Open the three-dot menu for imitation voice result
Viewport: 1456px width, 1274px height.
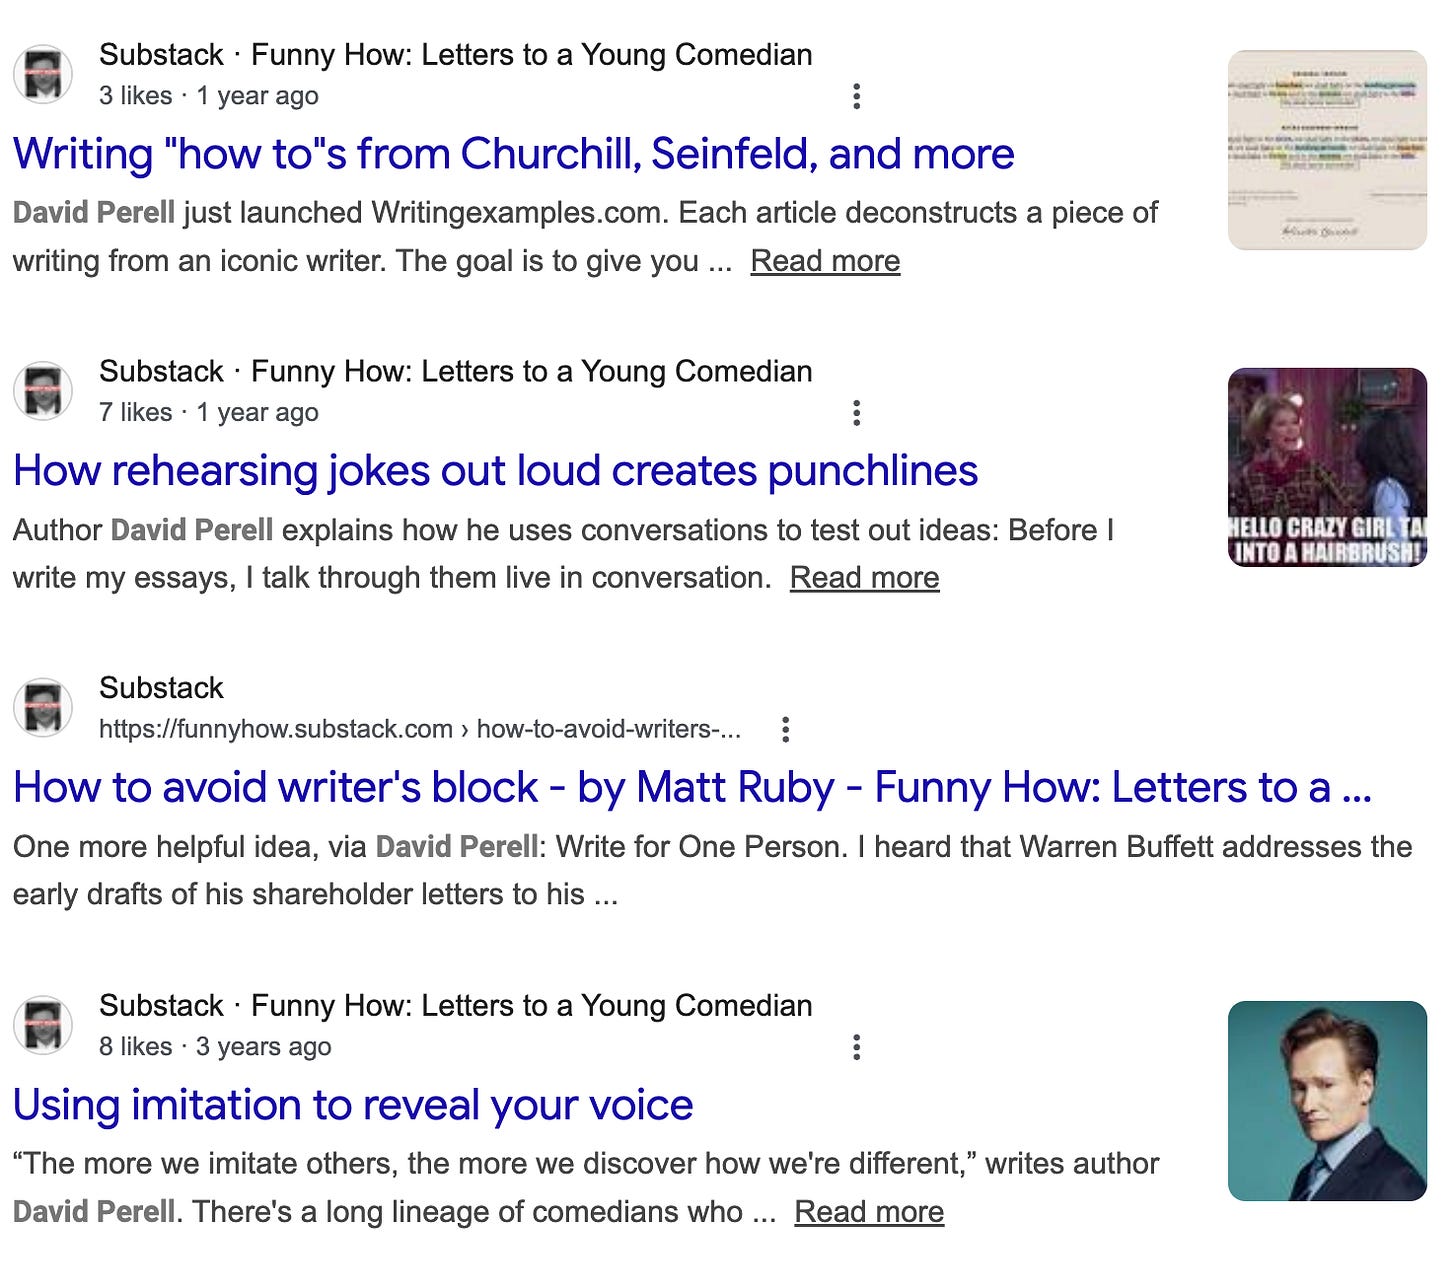tap(856, 1047)
